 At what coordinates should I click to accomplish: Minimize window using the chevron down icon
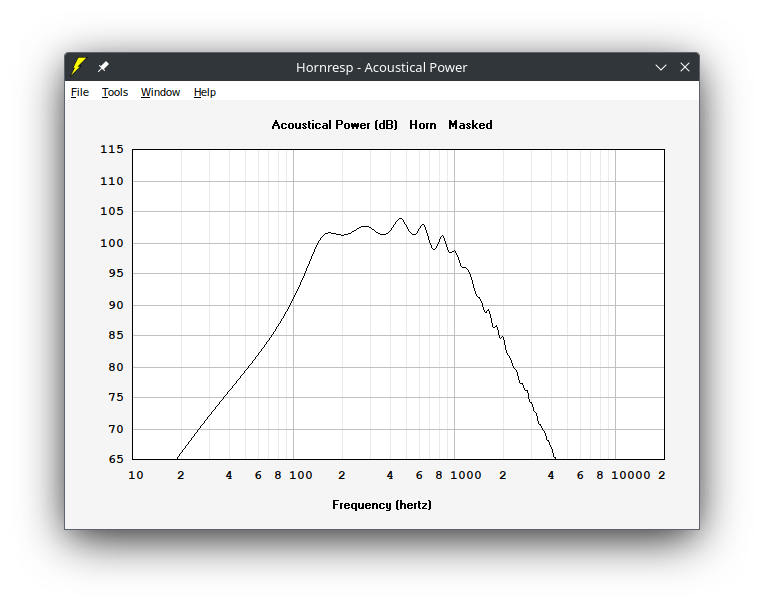tap(661, 67)
